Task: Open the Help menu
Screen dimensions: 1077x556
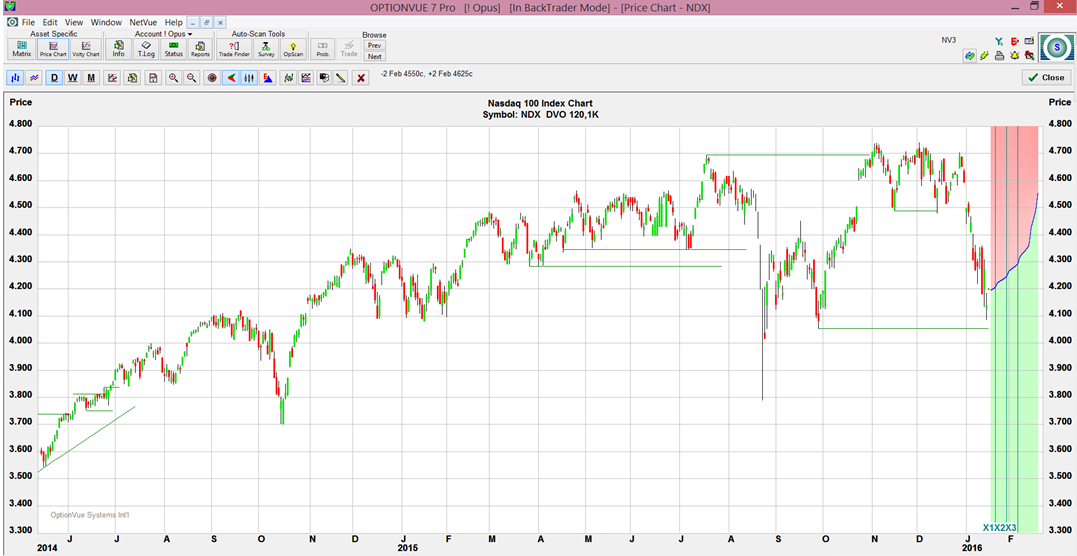Action: tap(174, 22)
